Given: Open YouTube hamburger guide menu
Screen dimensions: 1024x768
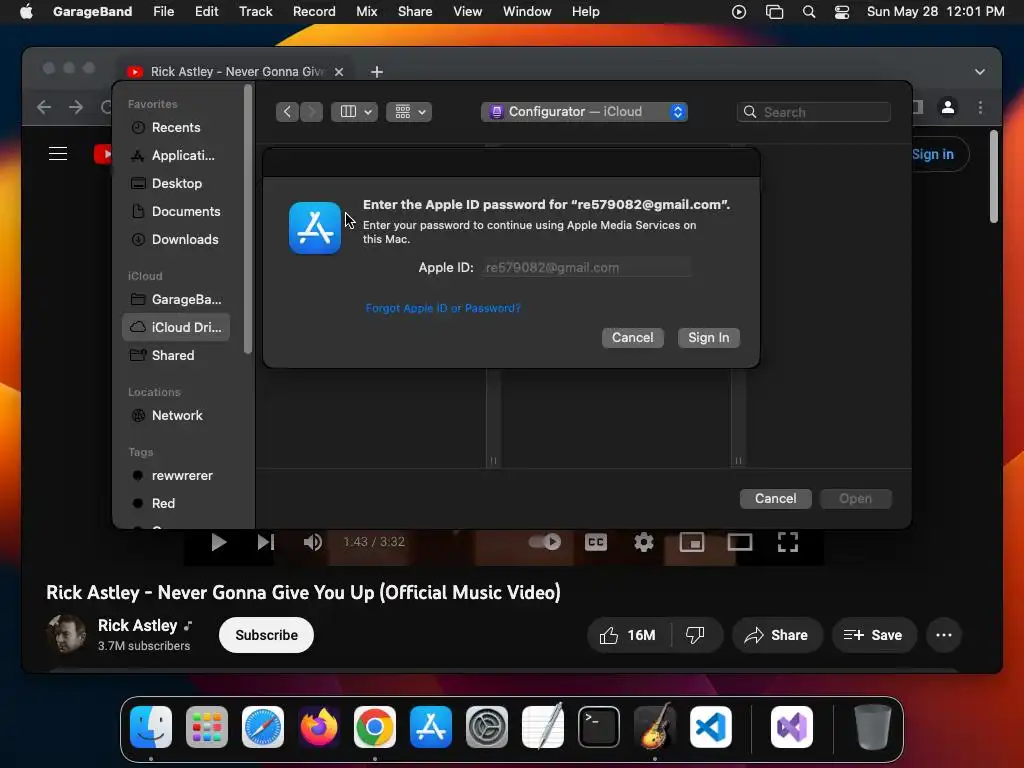Looking at the screenshot, I should click(x=58, y=154).
